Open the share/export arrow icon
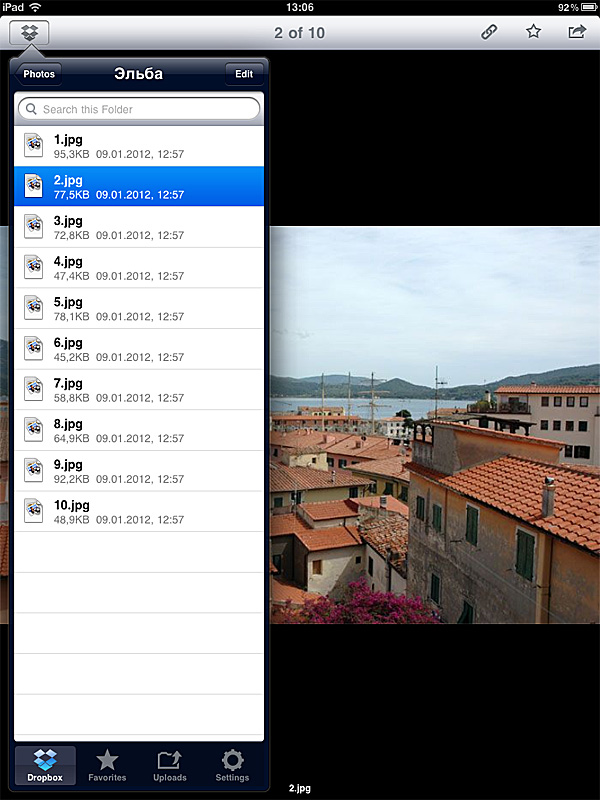Screen dimensions: 600x800 [x=577, y=32]
